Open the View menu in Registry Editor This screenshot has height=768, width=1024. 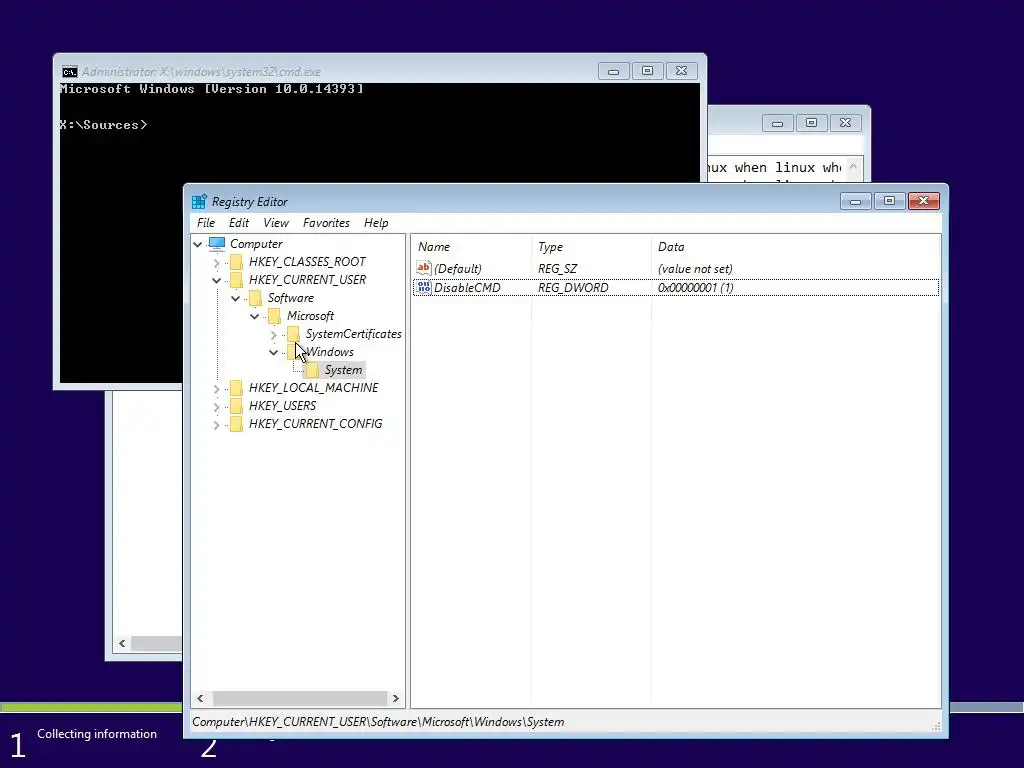click(x=276, y=223)
